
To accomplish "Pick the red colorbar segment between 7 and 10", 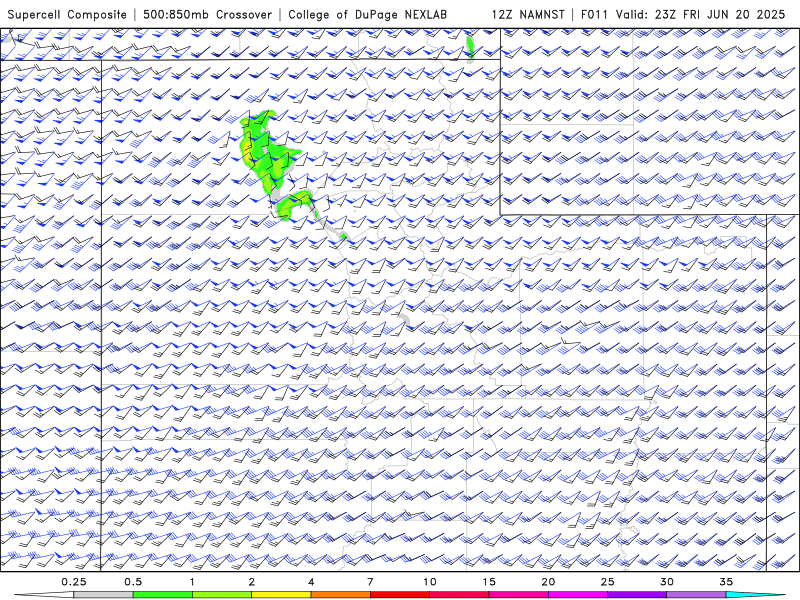I will pyautogui.click(x=400, y=595).
